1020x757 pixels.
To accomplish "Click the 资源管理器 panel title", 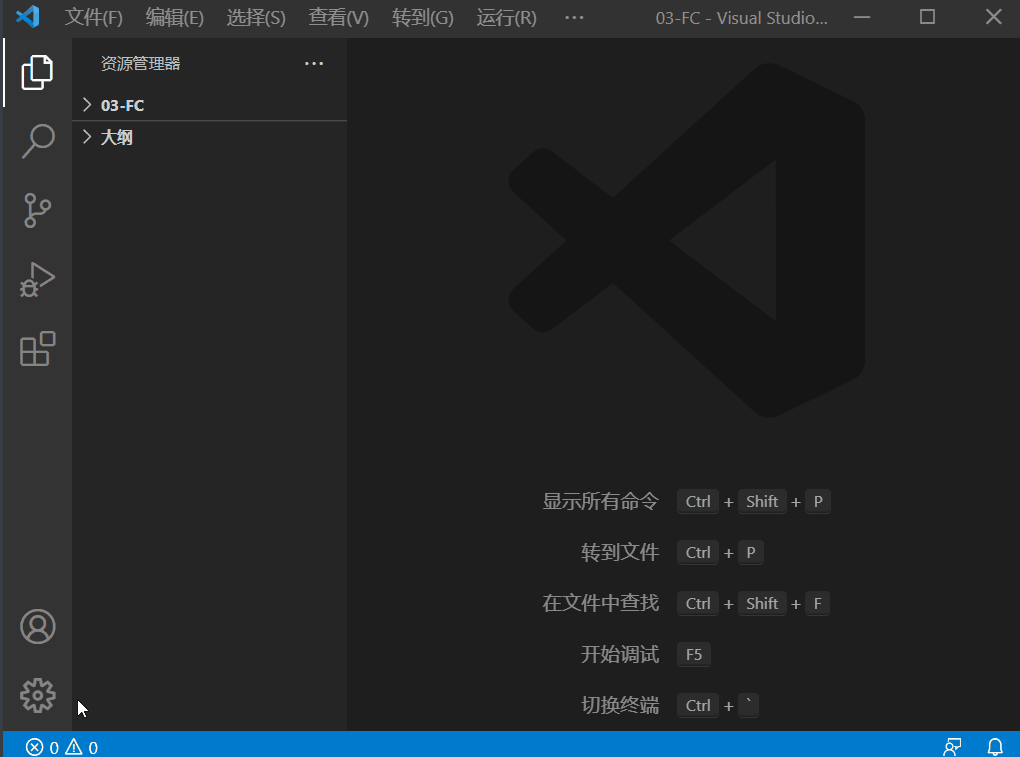I will point(141,64).
